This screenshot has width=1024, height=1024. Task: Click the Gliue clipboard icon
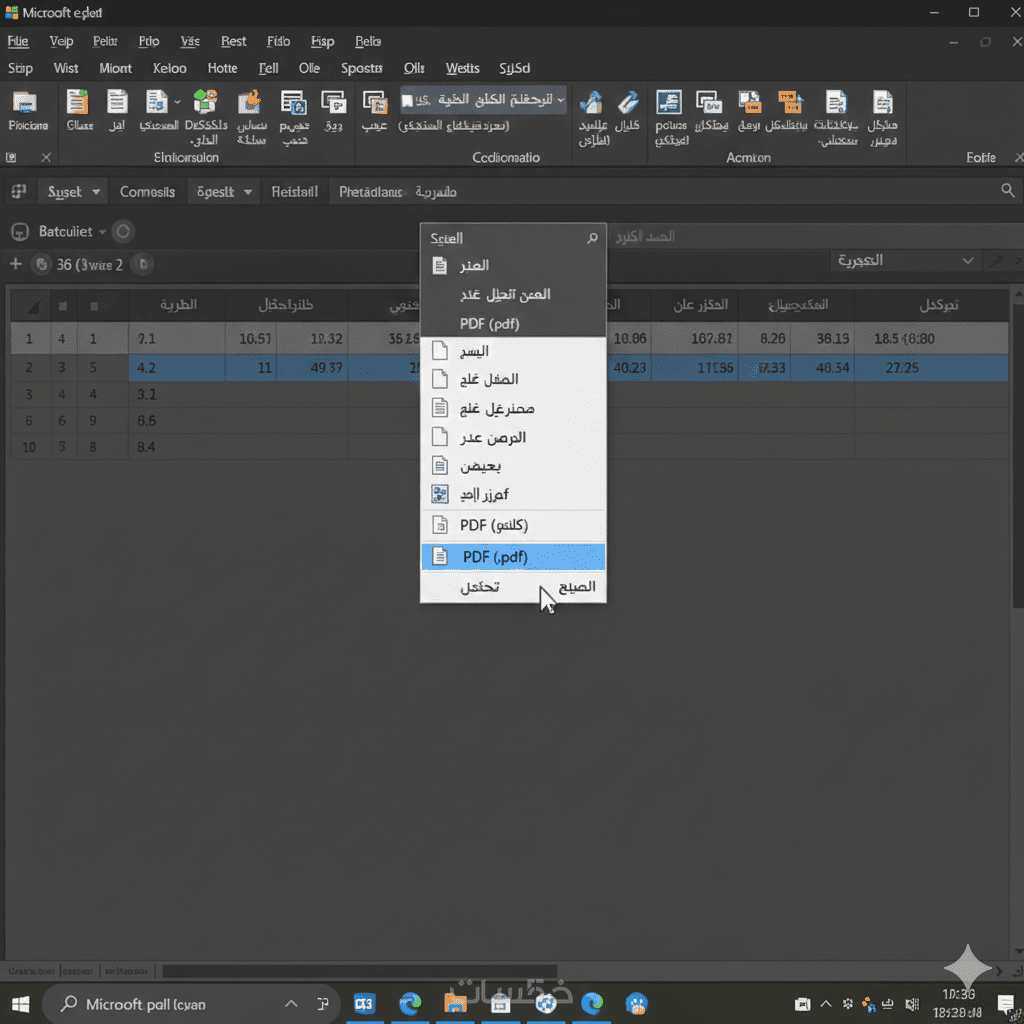(x=78, y=103)
